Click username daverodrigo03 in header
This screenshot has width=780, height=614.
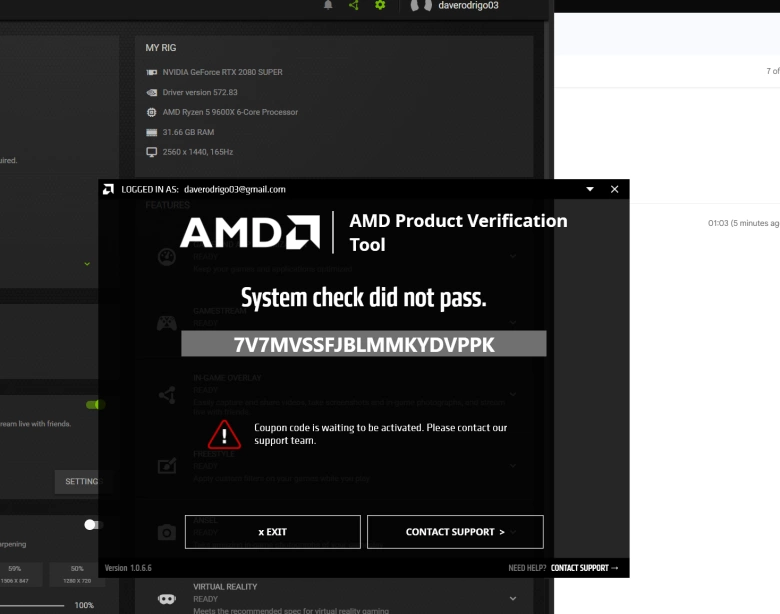tap(468, 5)
